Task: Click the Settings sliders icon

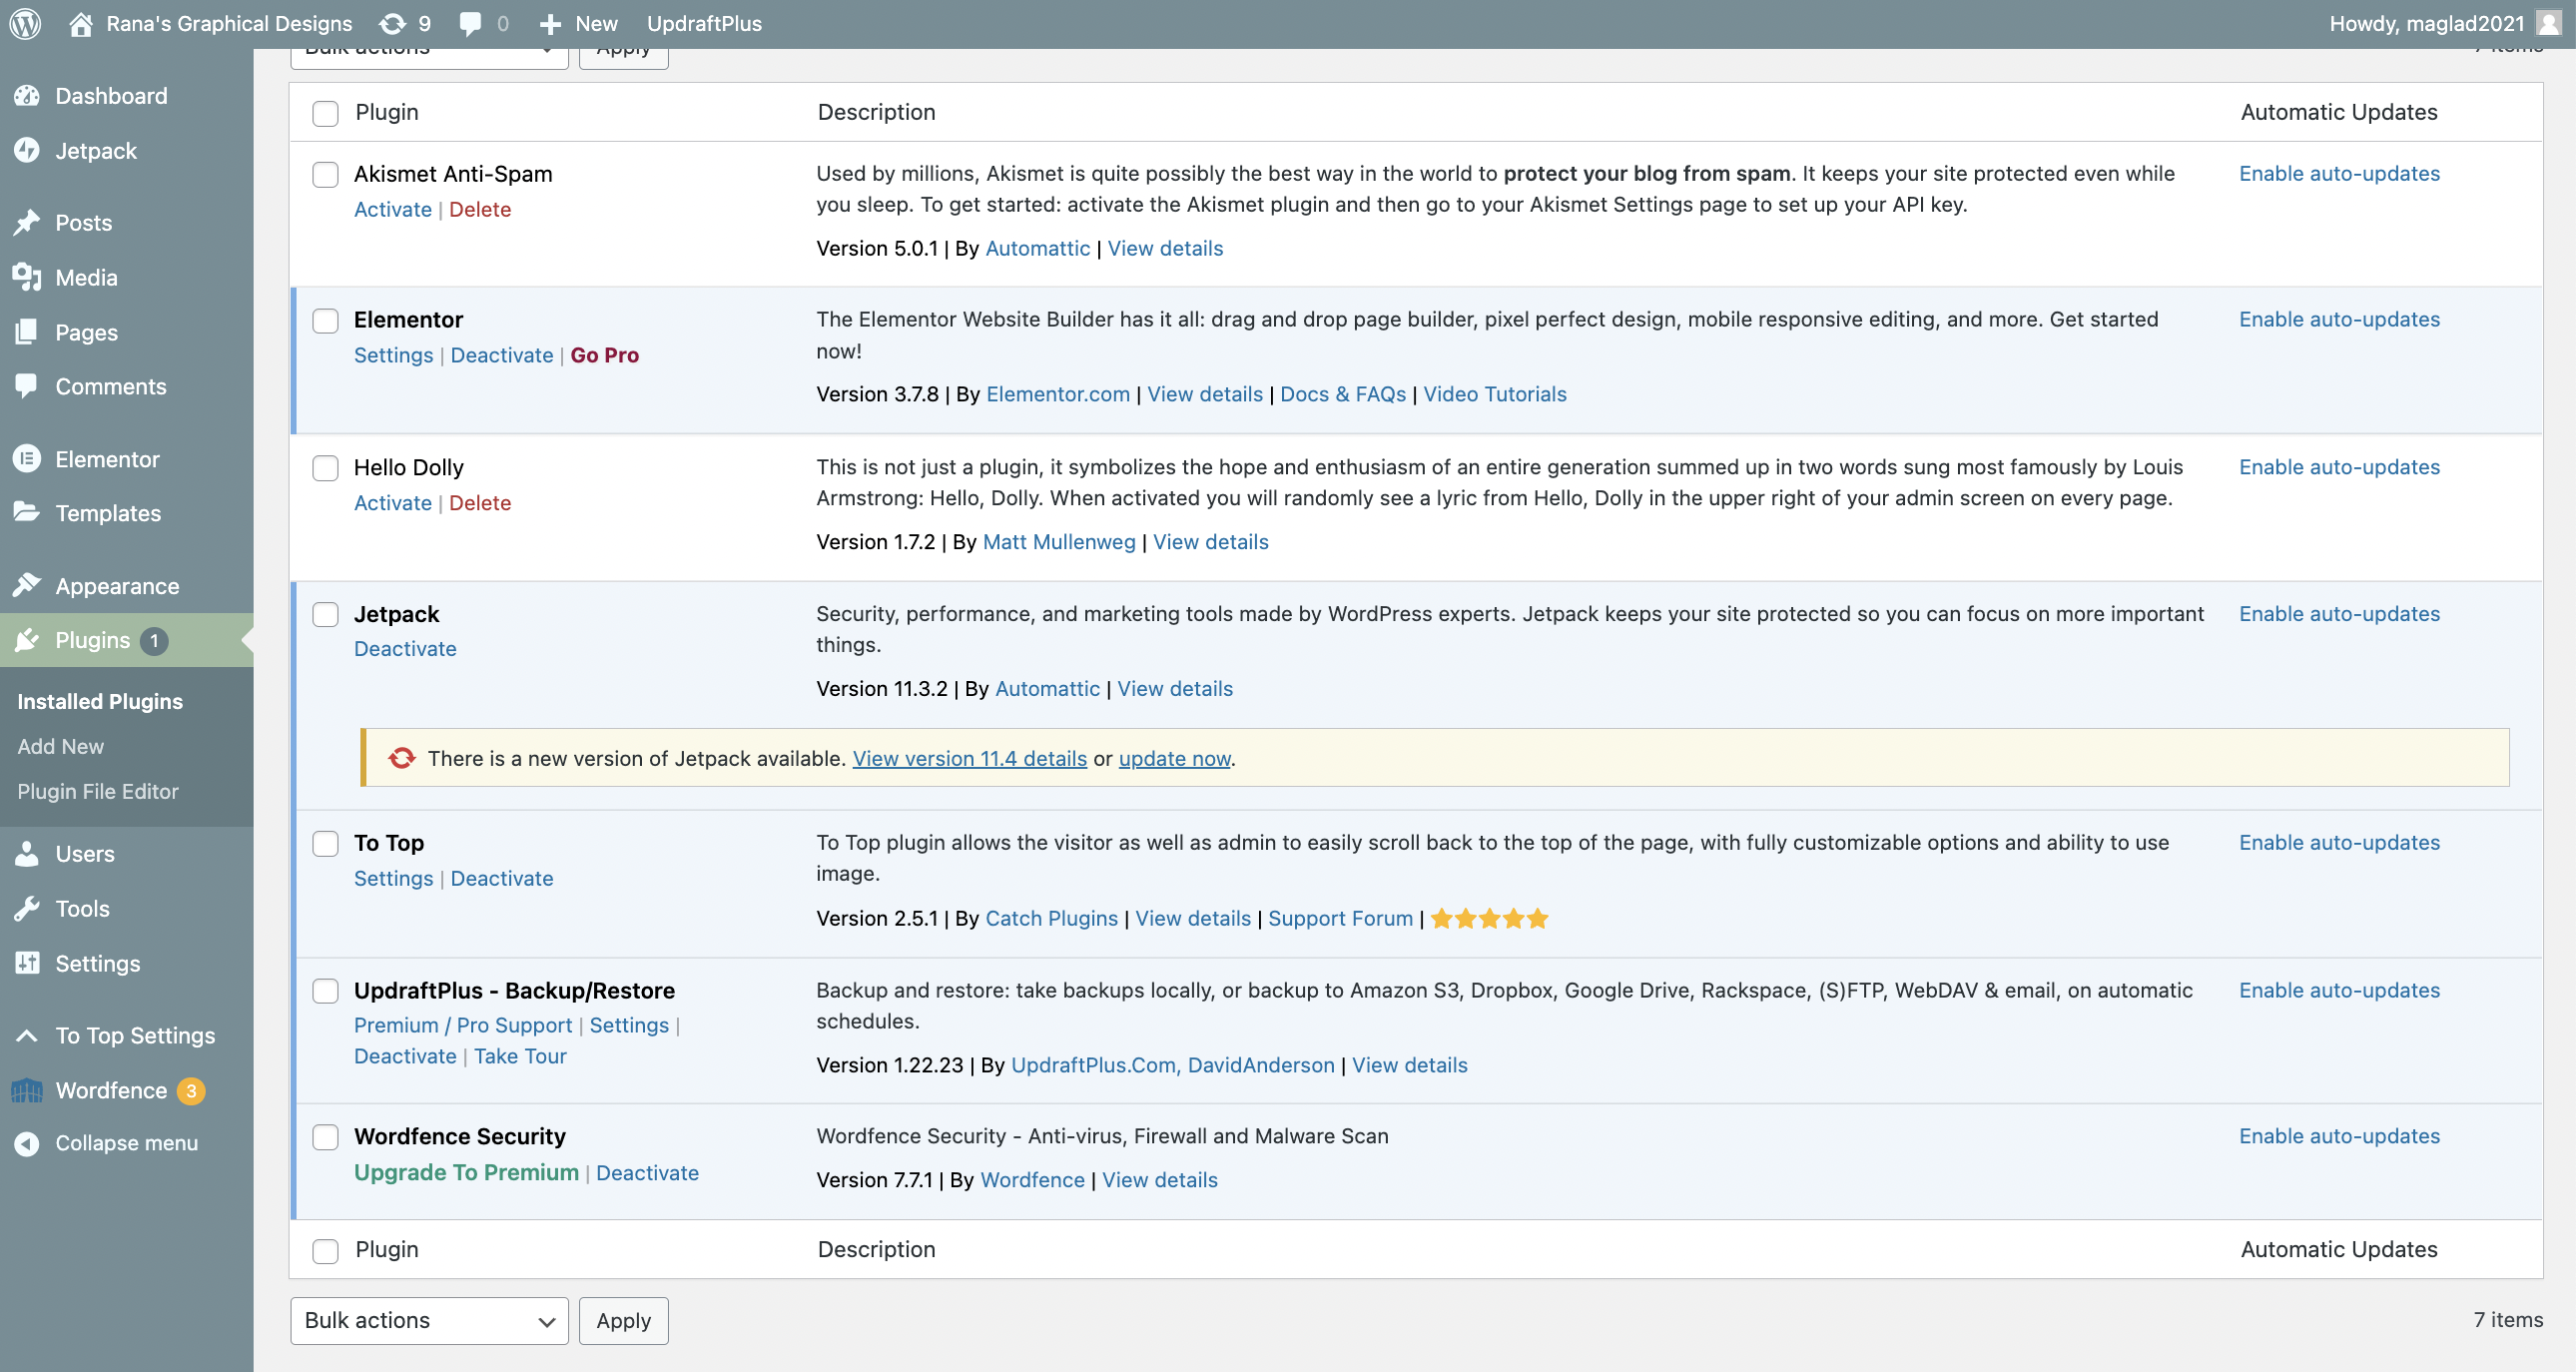Action: pos(27,963)
